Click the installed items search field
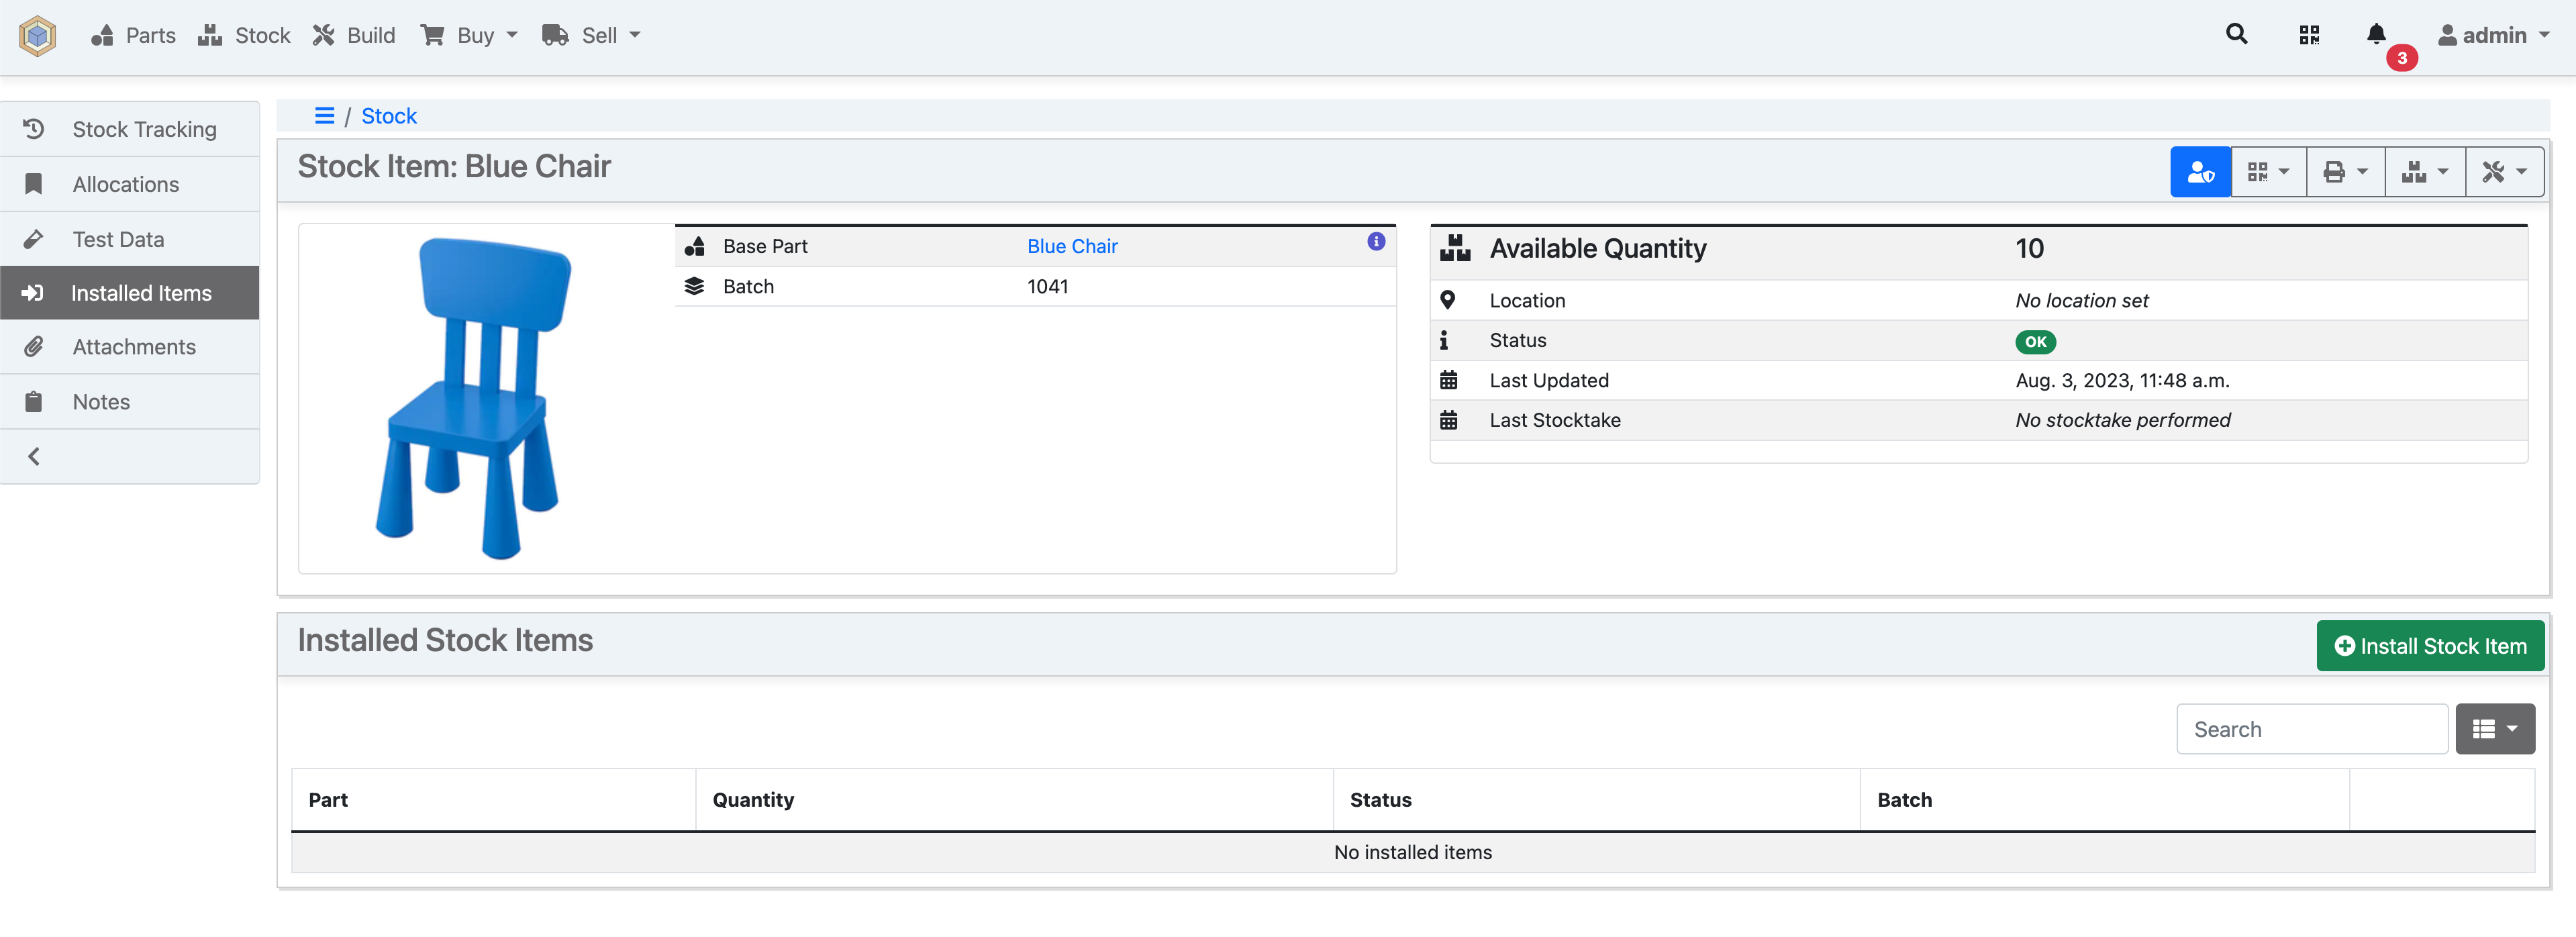 point(2311,729)
